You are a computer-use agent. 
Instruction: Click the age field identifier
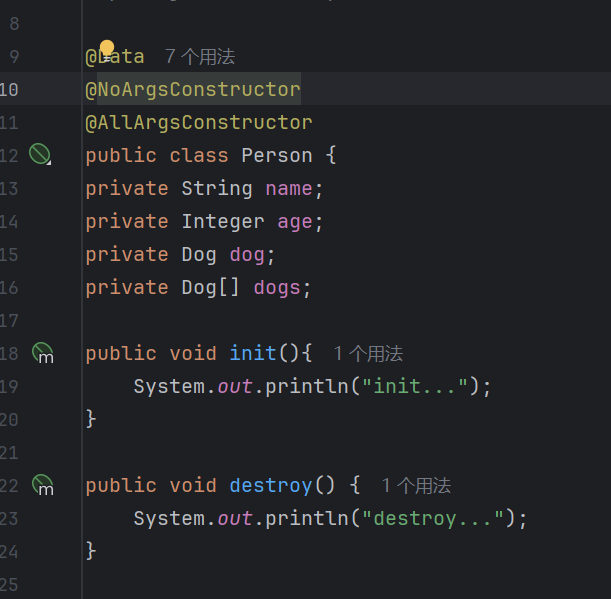click(295, 221)
